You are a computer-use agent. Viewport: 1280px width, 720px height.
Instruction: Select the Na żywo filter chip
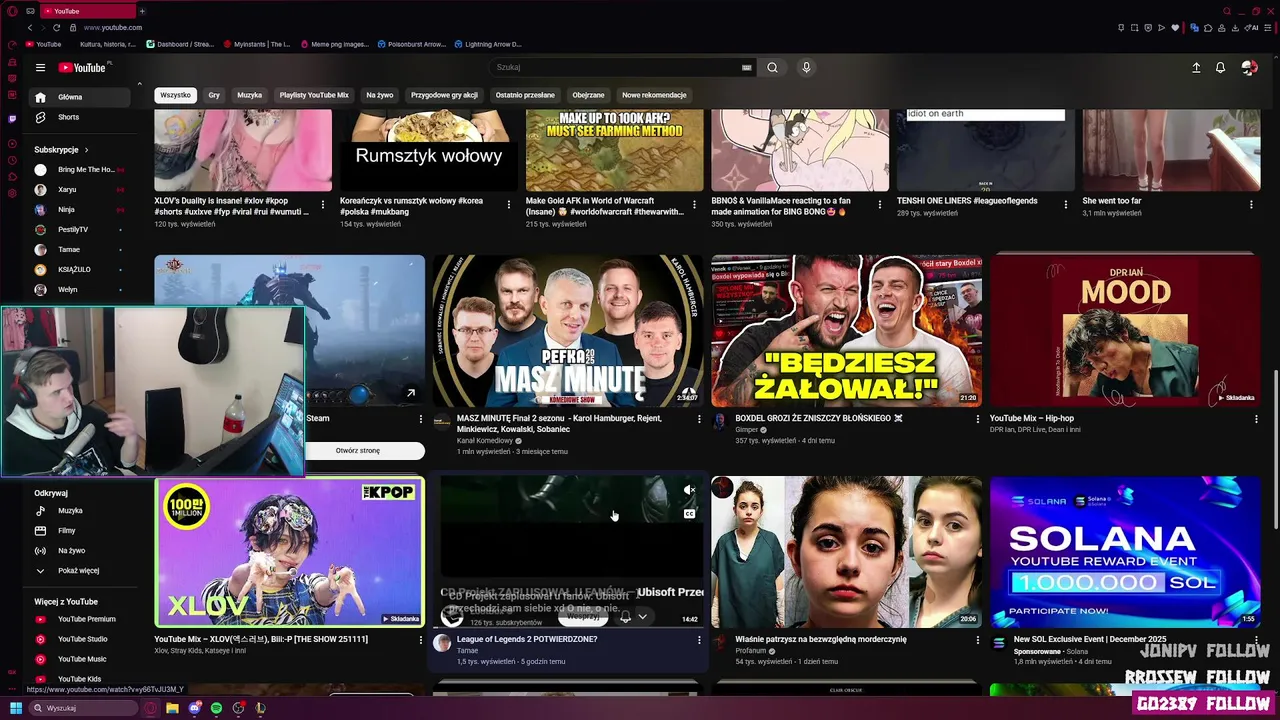[x=379, y=95]
